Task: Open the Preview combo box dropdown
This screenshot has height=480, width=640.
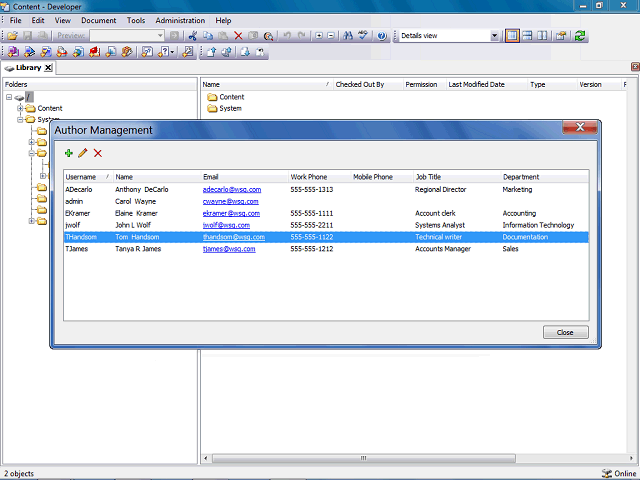Action: point(160,36)
